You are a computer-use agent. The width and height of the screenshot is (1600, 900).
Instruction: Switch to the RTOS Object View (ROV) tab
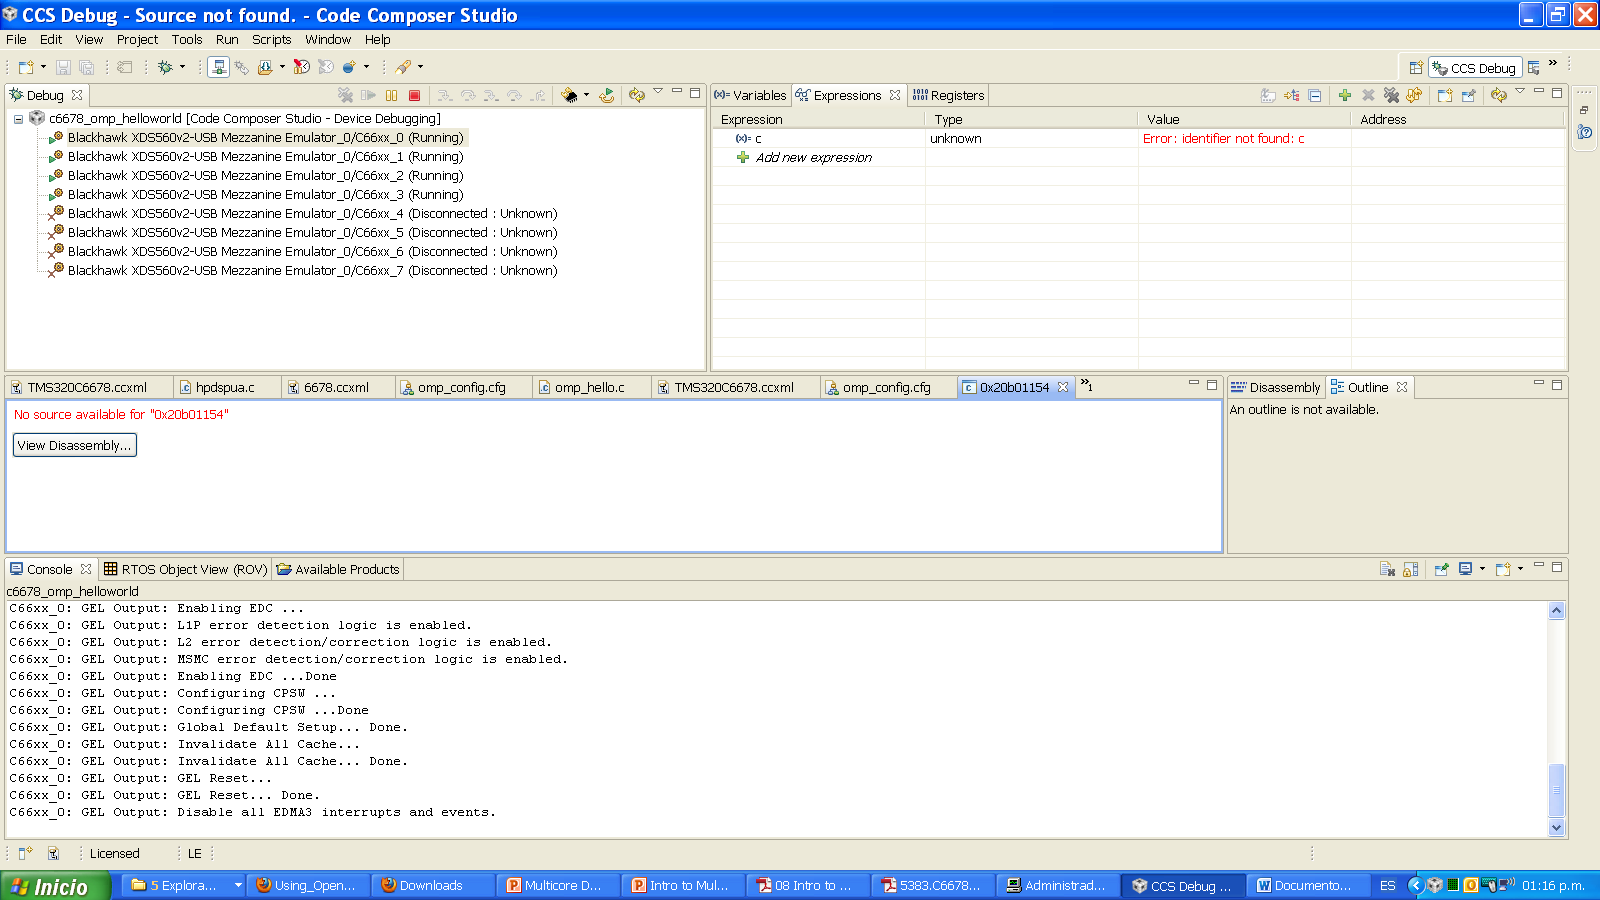pyautogui.click(x=186, y=569)
